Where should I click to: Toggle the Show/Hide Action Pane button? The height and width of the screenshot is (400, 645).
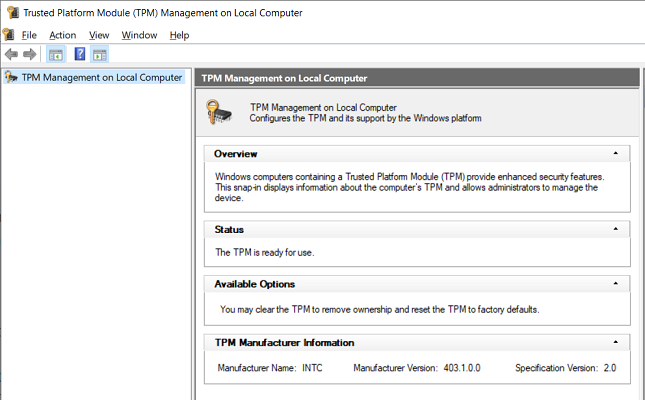[x=99, y=54]
